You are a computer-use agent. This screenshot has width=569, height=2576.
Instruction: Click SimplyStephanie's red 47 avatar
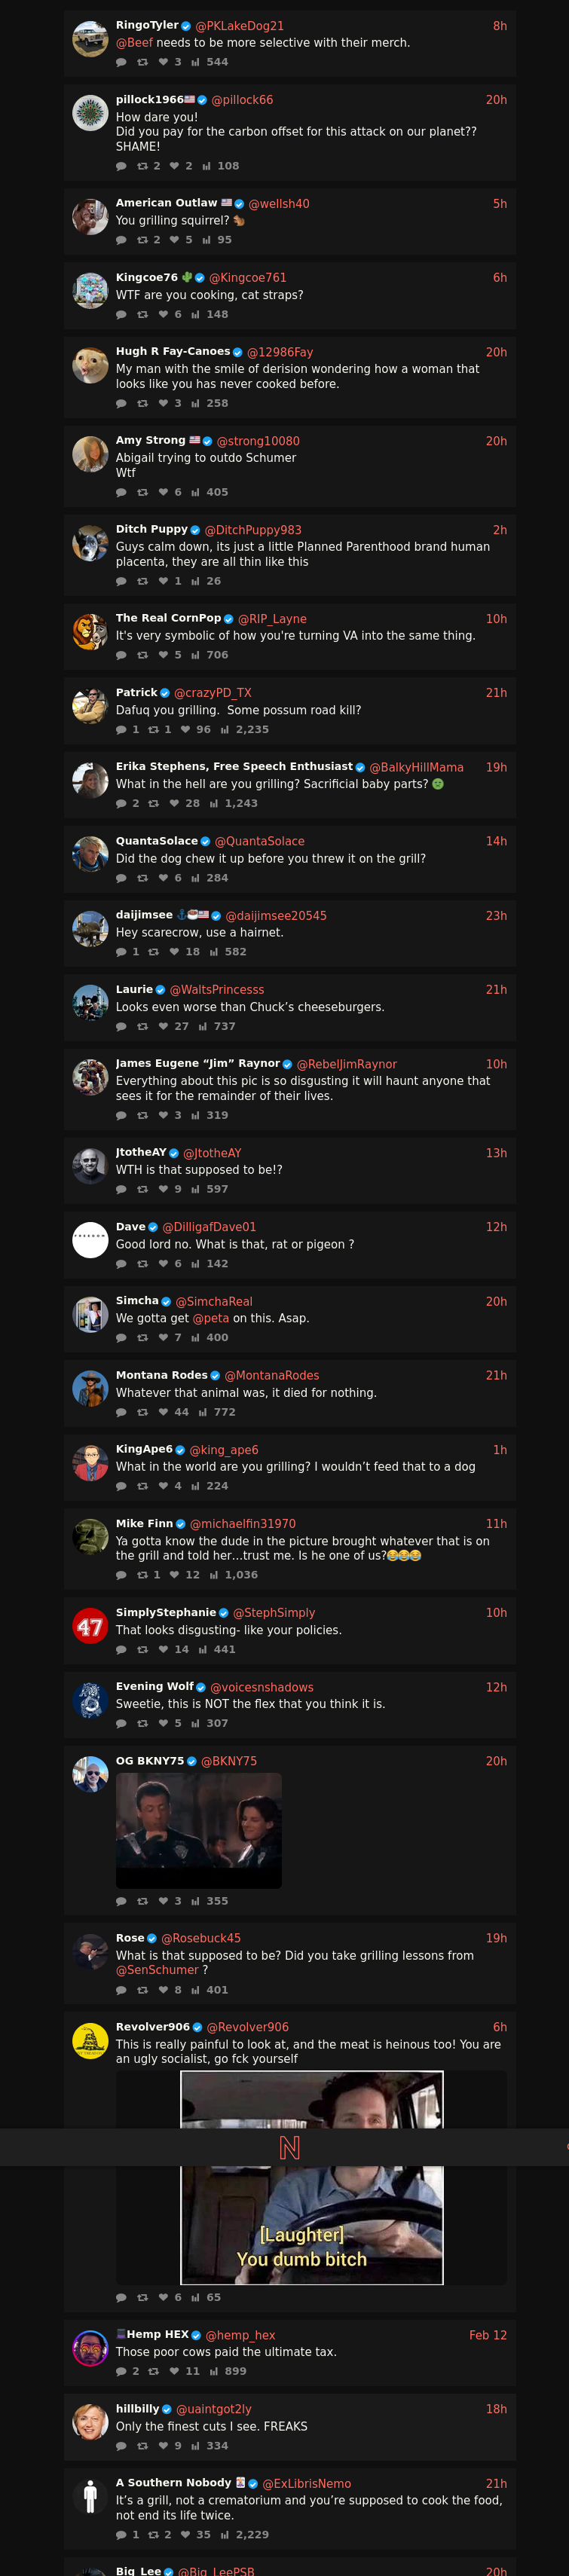pyautogui.click(x=90, y=1626)
